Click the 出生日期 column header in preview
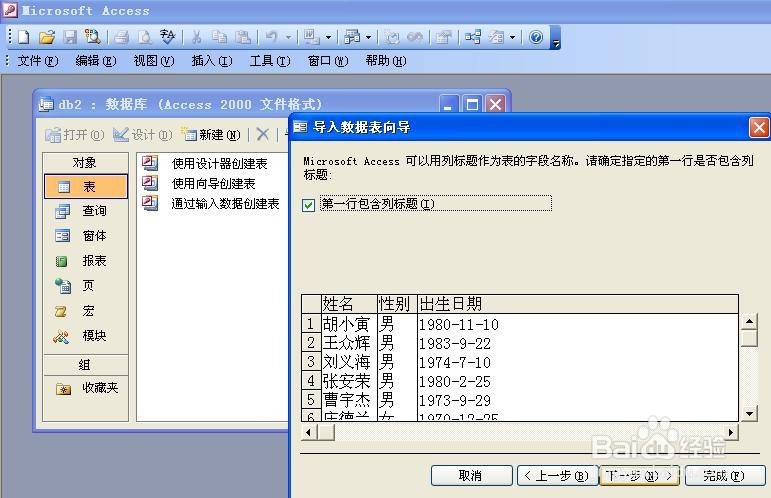Image resolution: width=771 pixels, height=498 pixels. tap(578, 304)
